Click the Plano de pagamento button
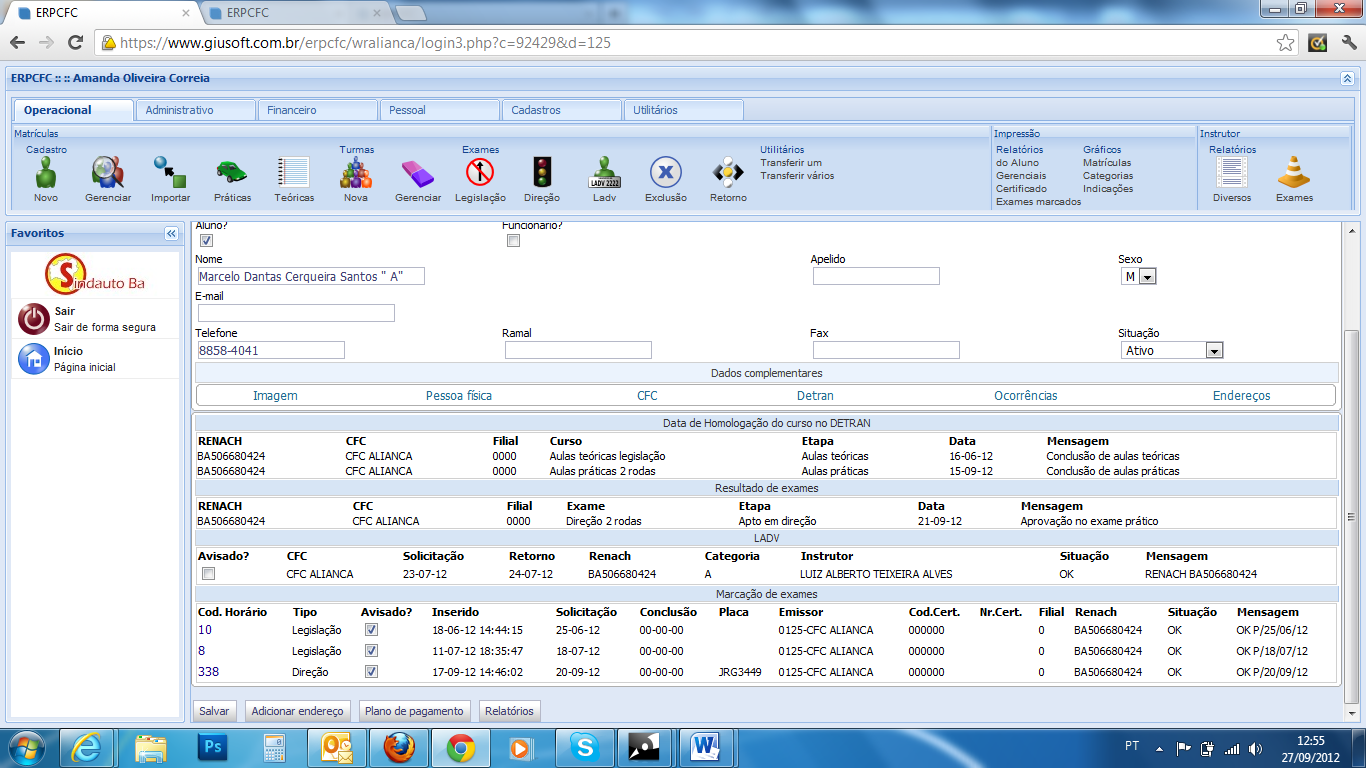The height and width of the screenshot is (768, 1366). pyautogui.click(x=415, y=711)
